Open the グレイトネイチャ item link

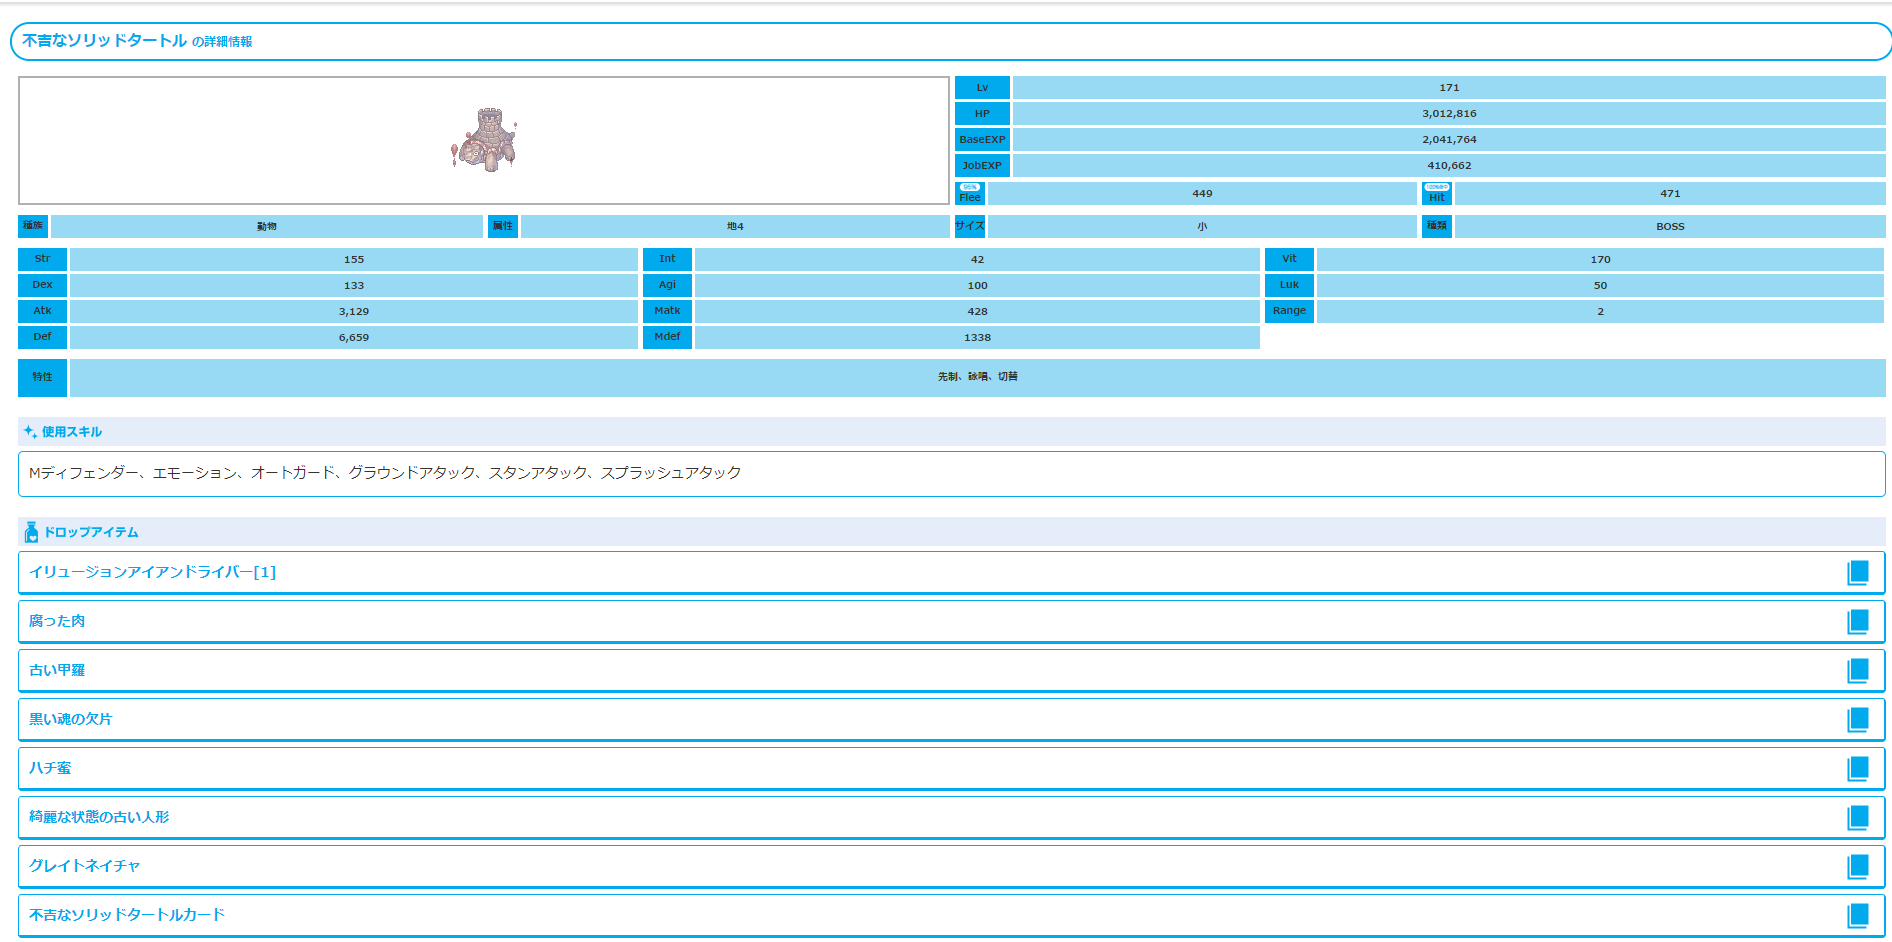(85, 866)
